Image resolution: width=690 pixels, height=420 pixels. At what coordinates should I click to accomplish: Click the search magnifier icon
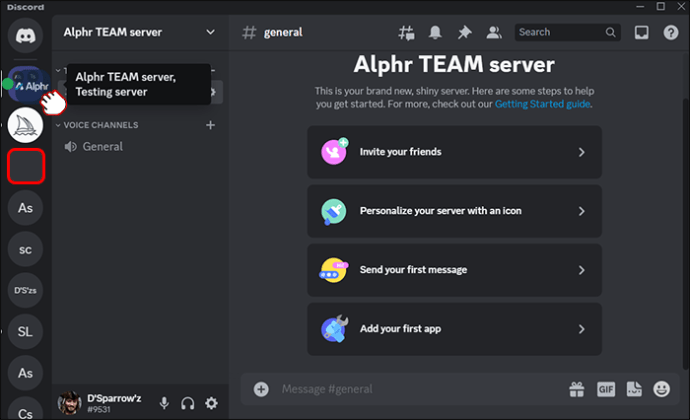pyautogui.click(x=610, y=32)
